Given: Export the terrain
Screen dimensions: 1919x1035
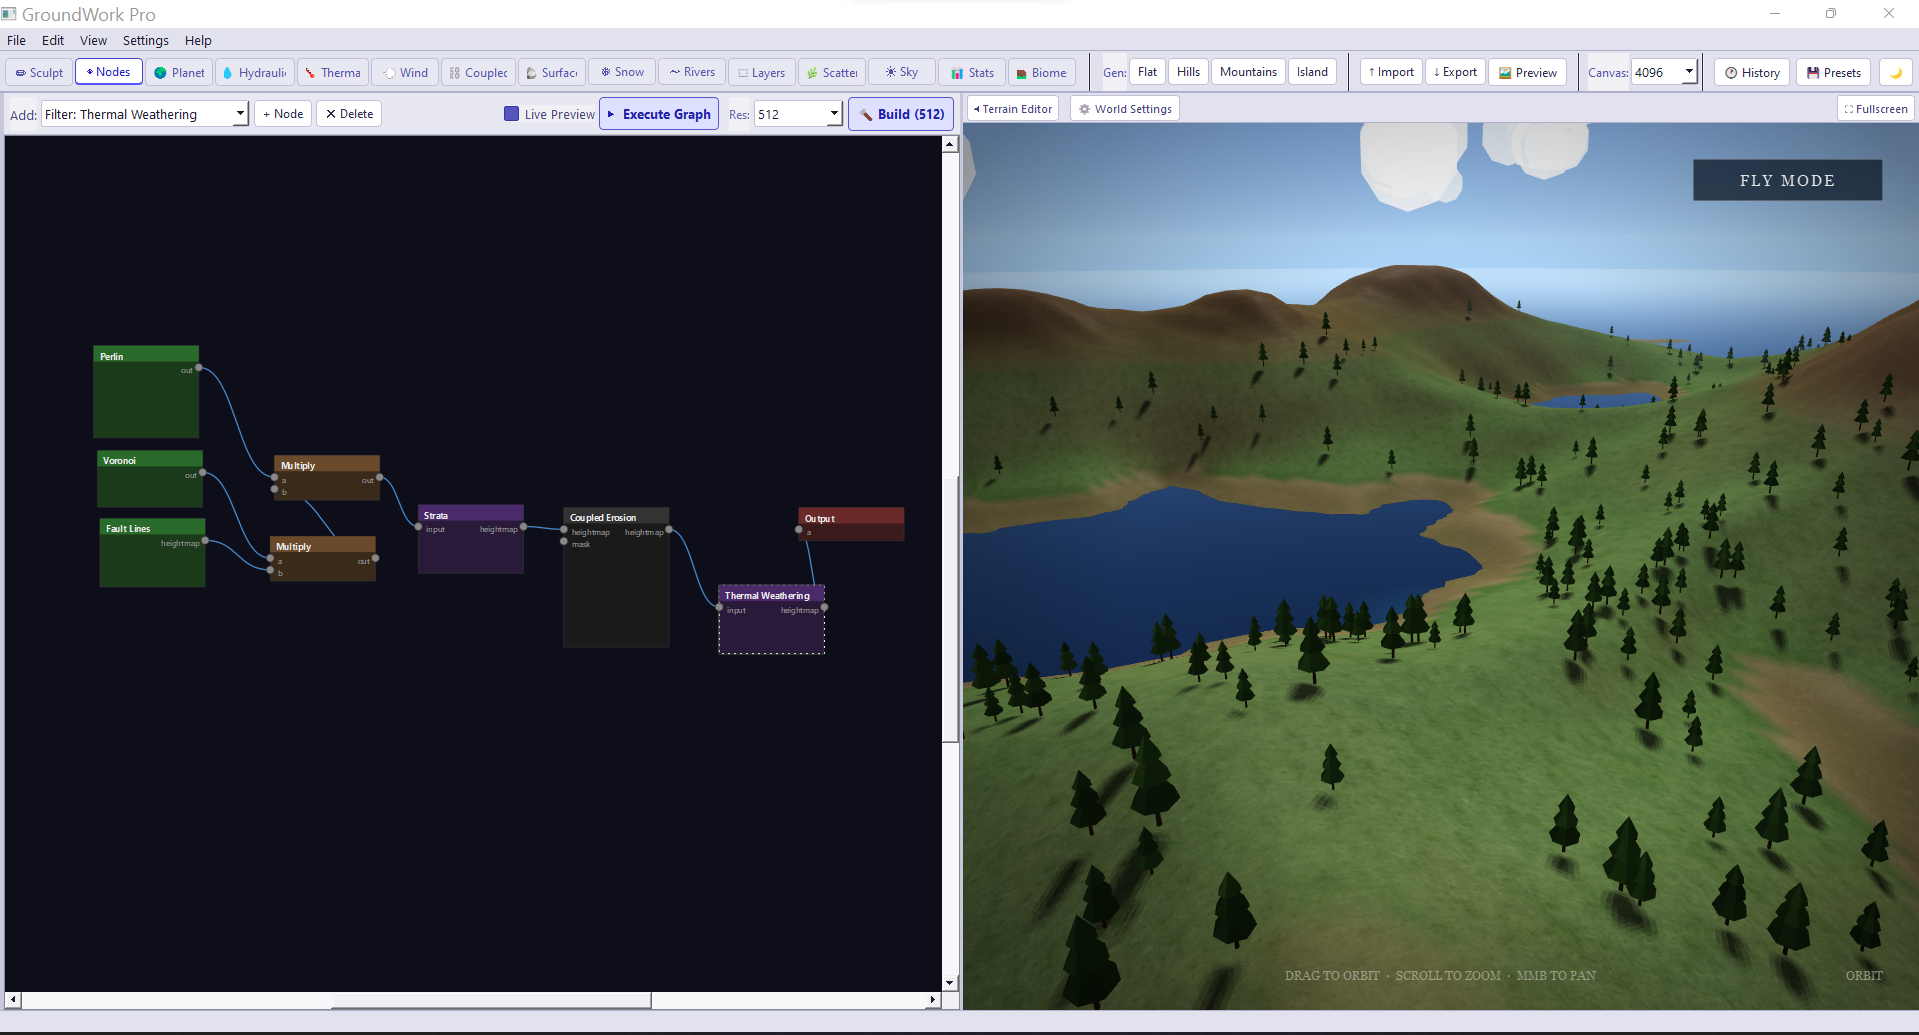Looking at the screenshot, I should pos(1455,72).
